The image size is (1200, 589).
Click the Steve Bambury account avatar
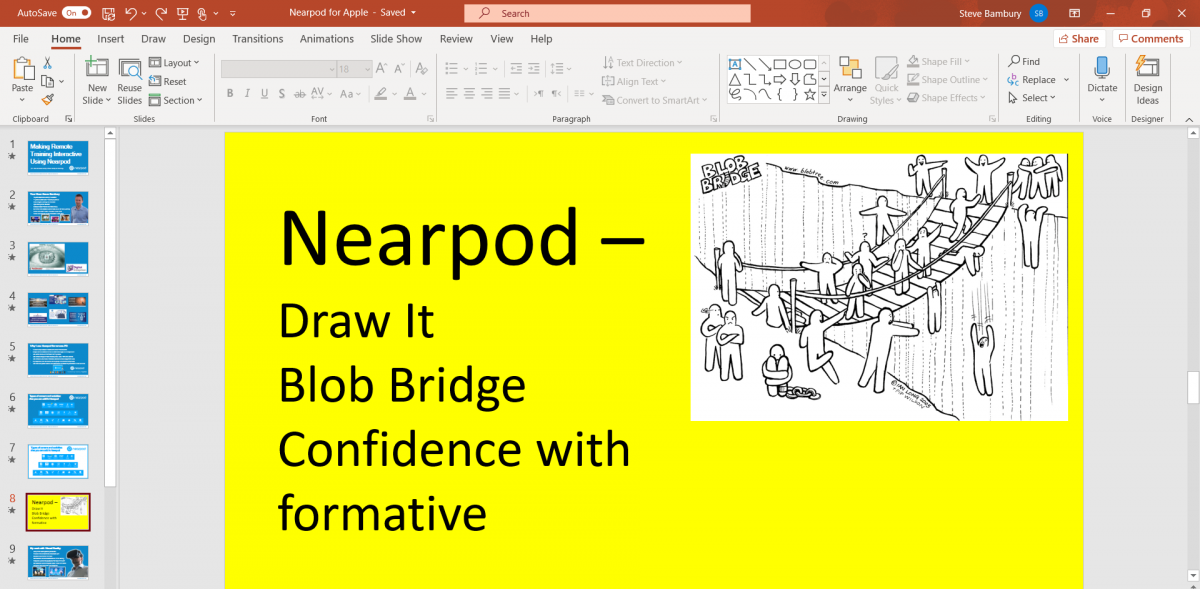coord(1039,13)
